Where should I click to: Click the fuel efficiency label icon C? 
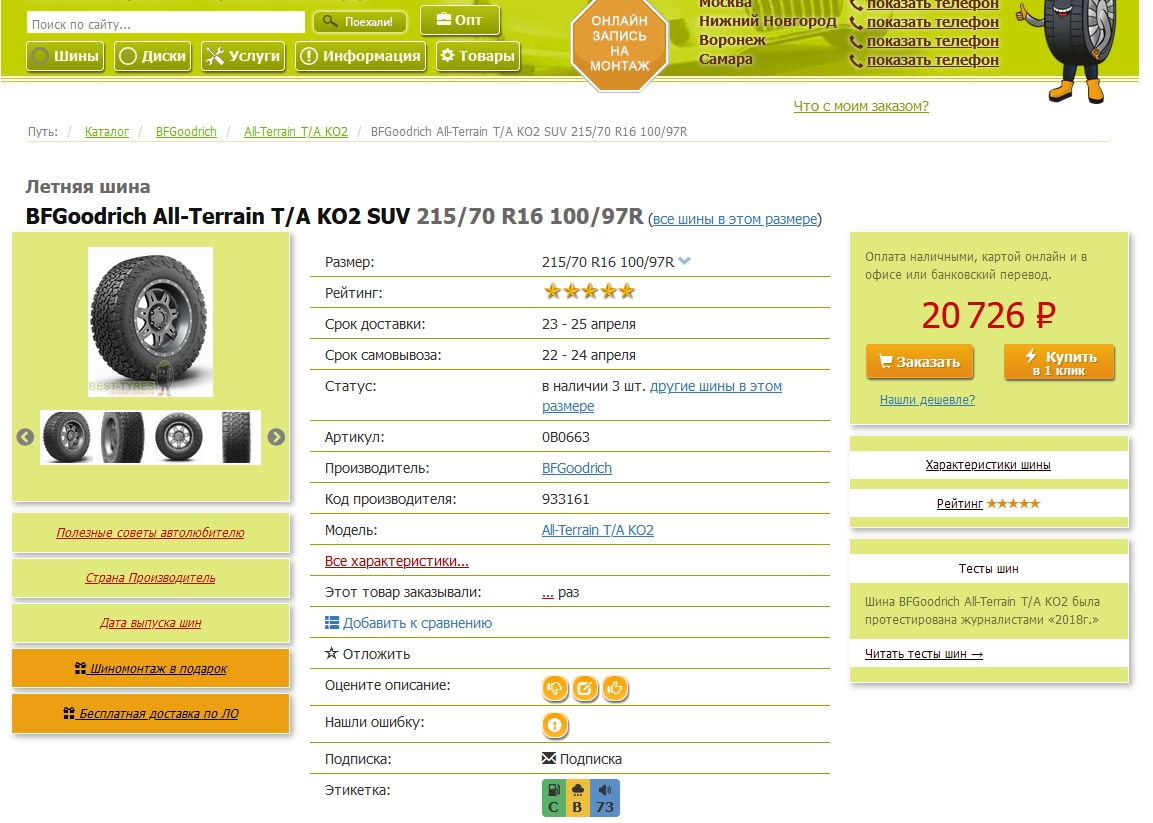tap(553, 799)
